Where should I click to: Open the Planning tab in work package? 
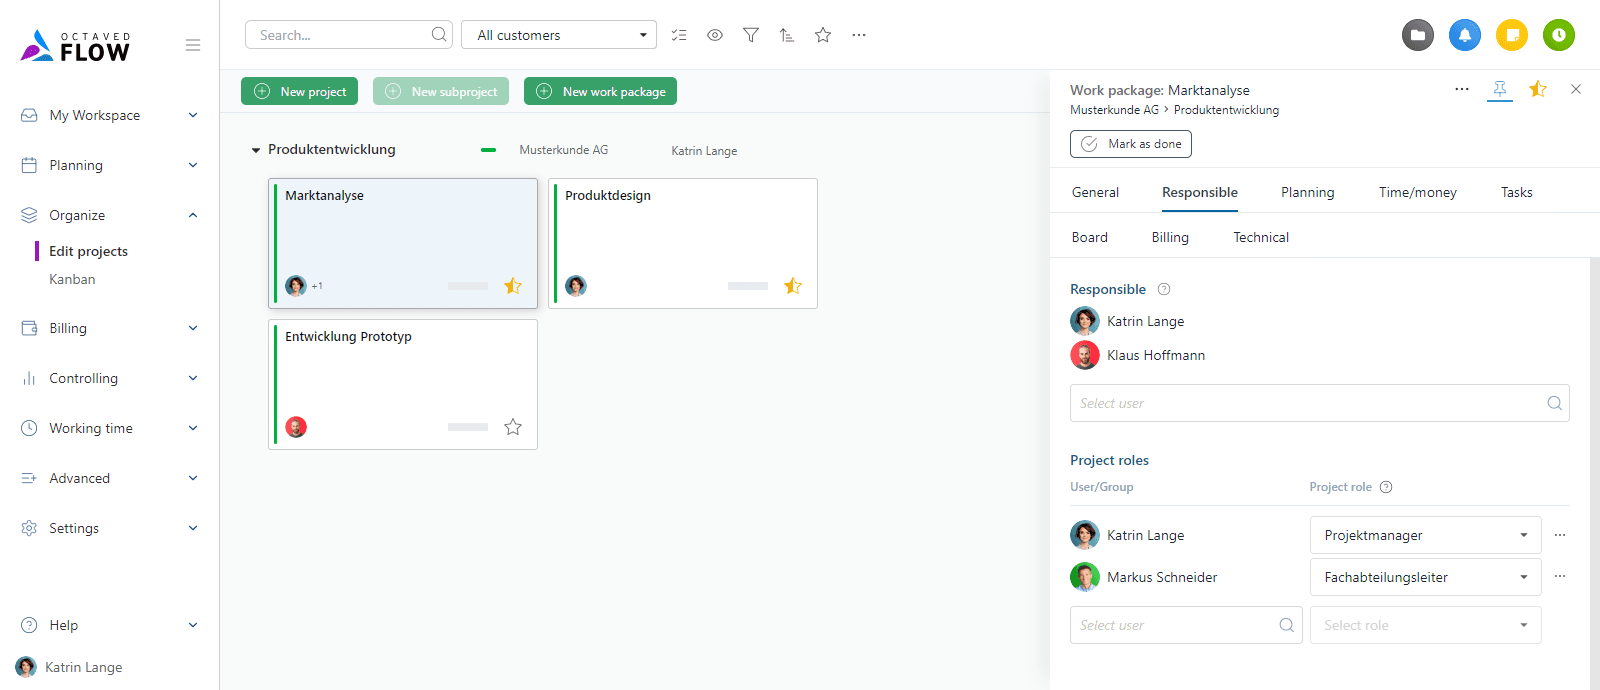(x=1307, y=192)
